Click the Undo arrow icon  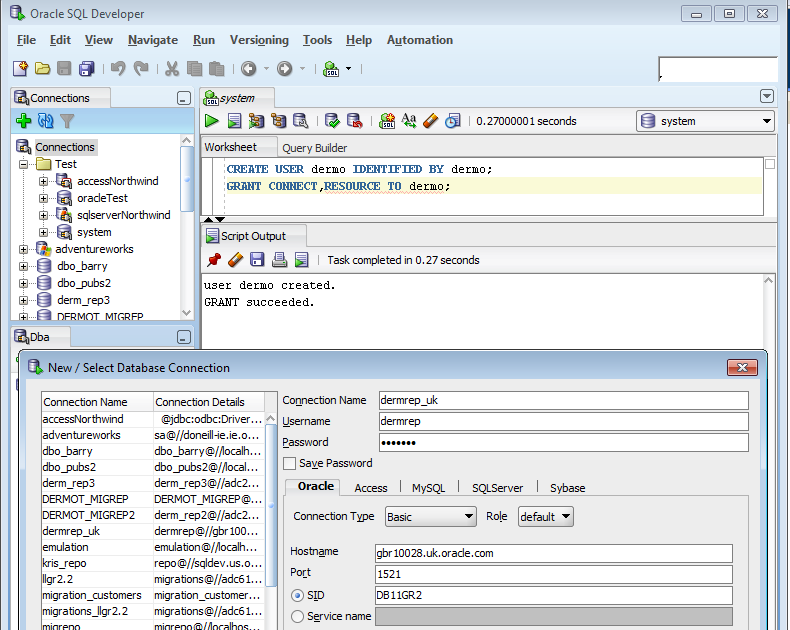pyautogui.click(x=118, y=68)
